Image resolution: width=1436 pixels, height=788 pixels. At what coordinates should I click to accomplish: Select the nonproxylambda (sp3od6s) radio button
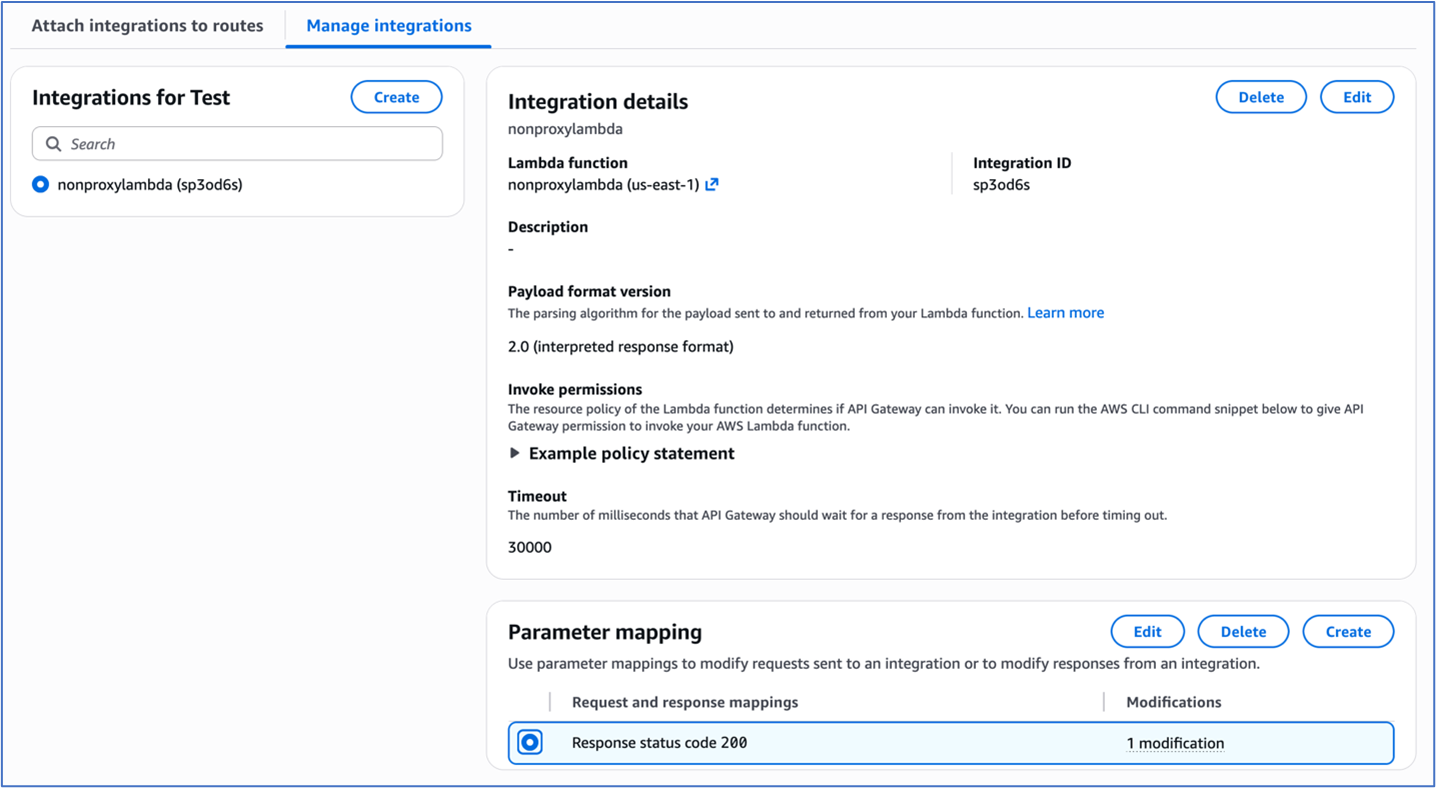40,184
